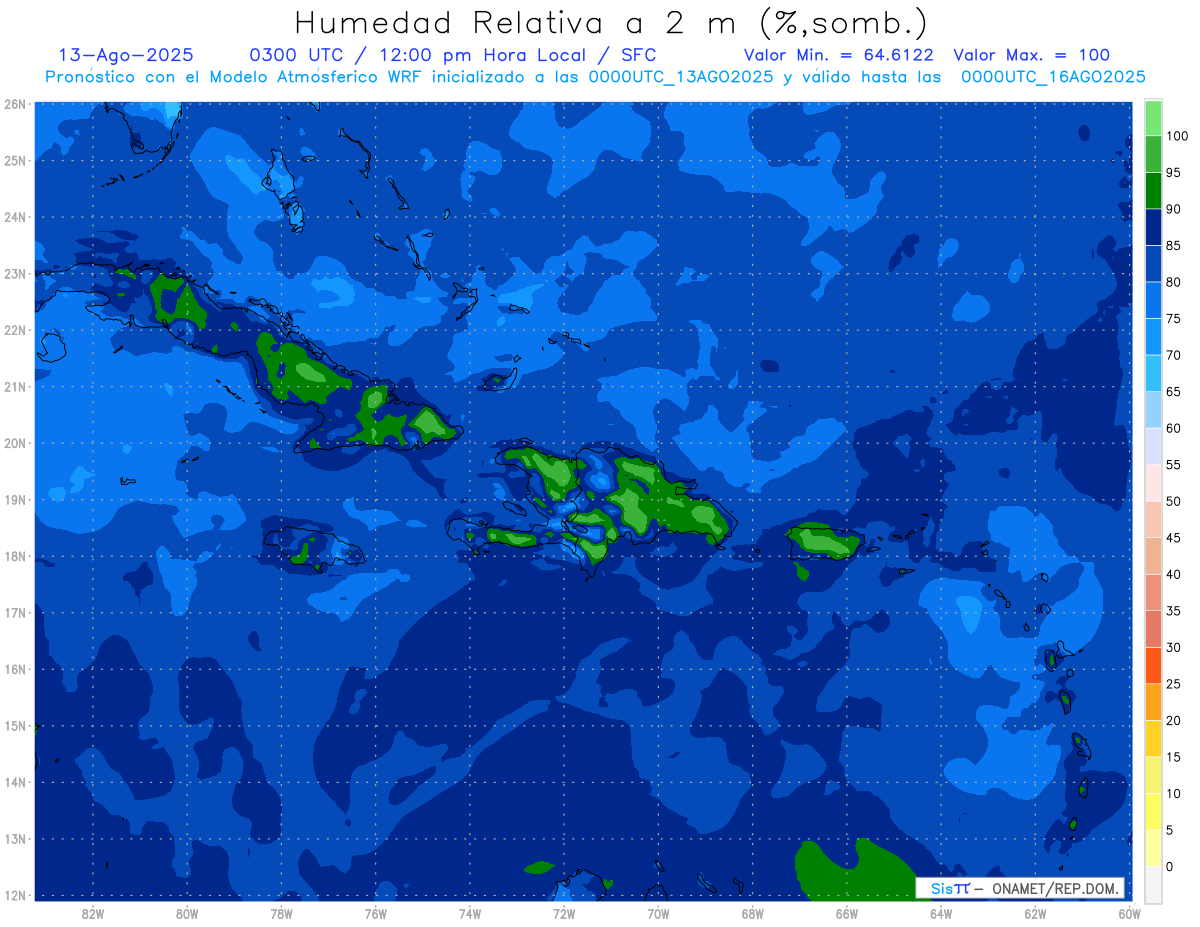The height and width of the screenshot is (927, 1200).
Task: Click the latitude label '22N'
Action: tap(15, 330)
